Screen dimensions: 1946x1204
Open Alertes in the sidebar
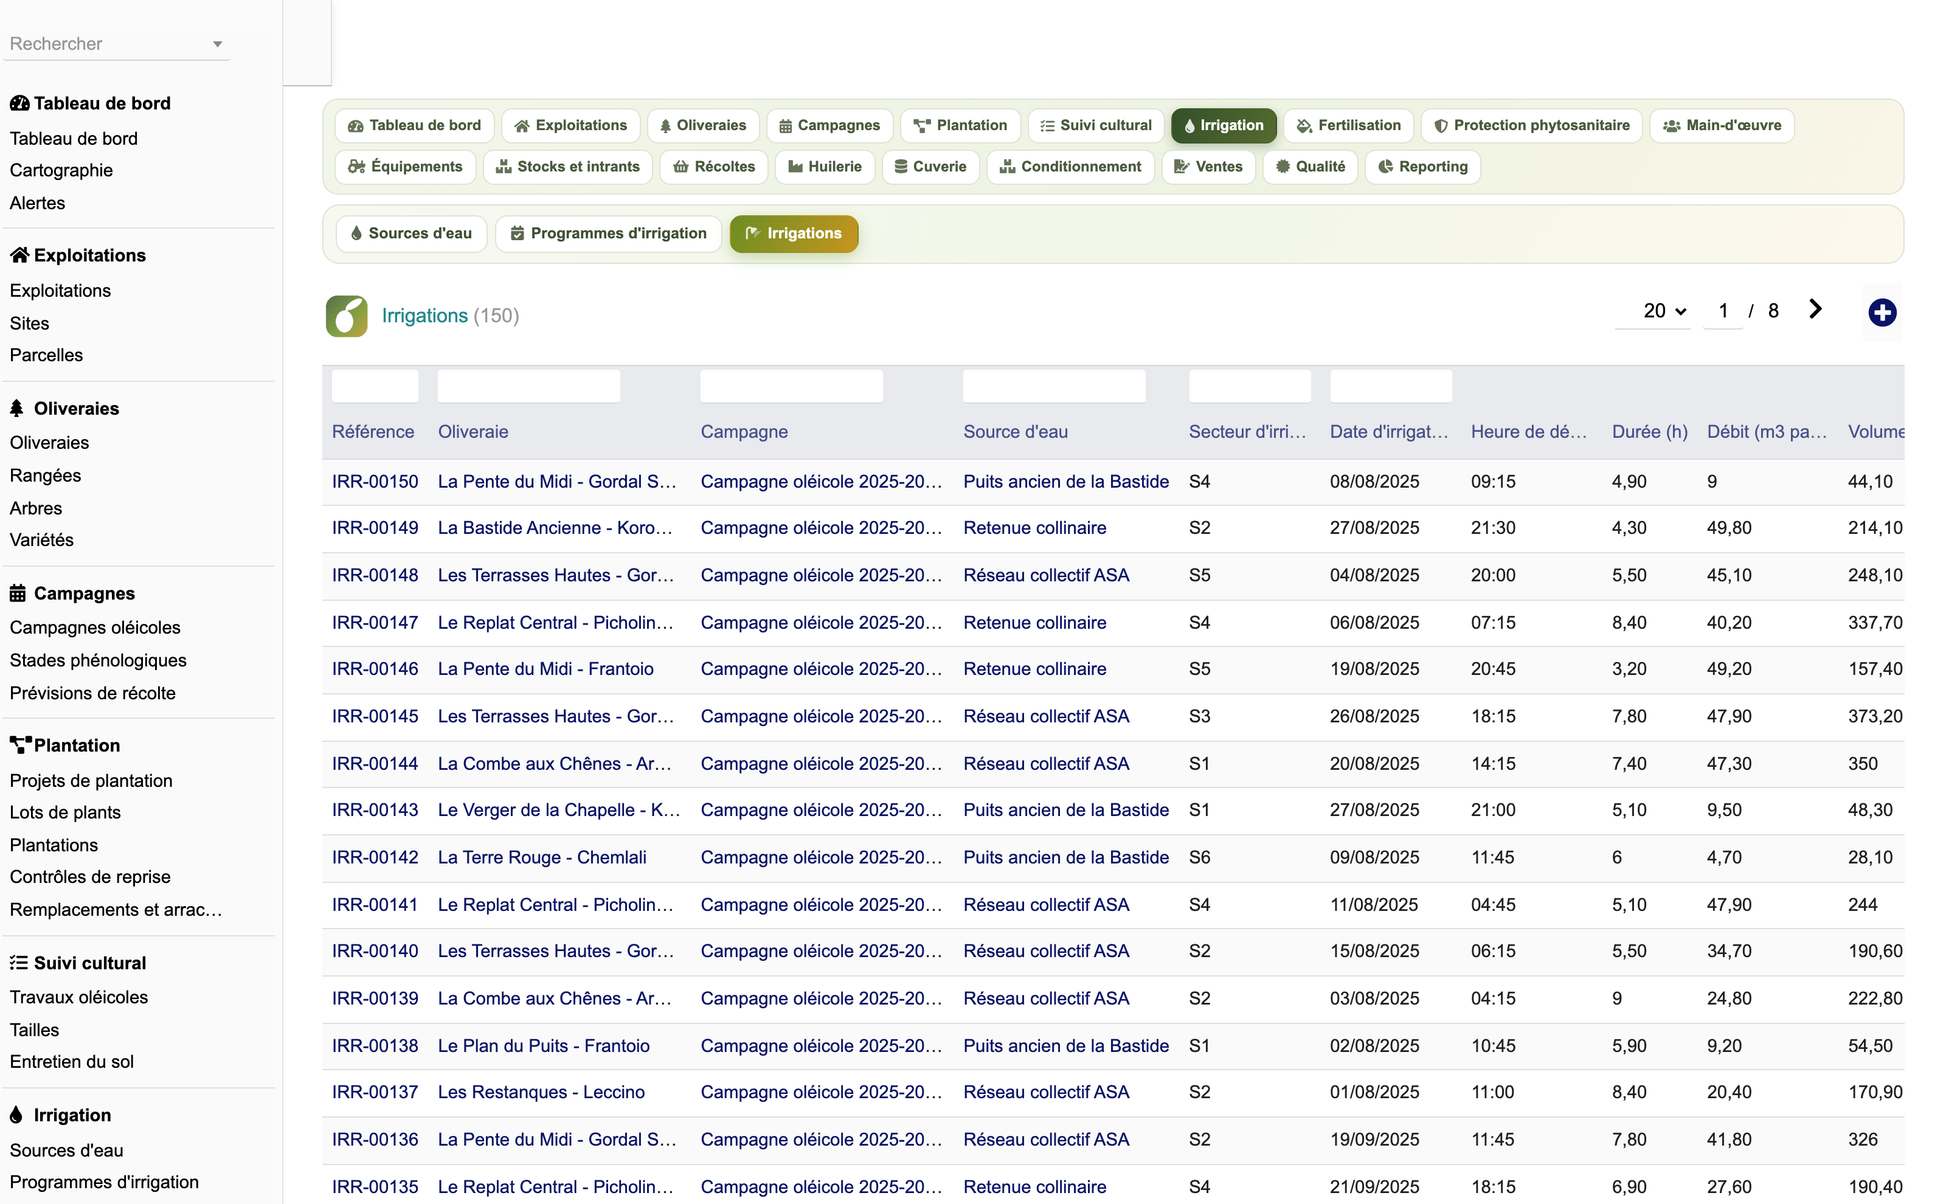coord(37,203)
